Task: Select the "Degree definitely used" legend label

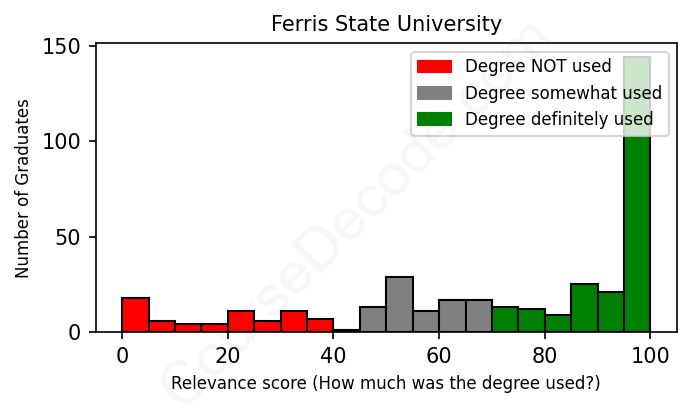Action: tap(559, 119)
